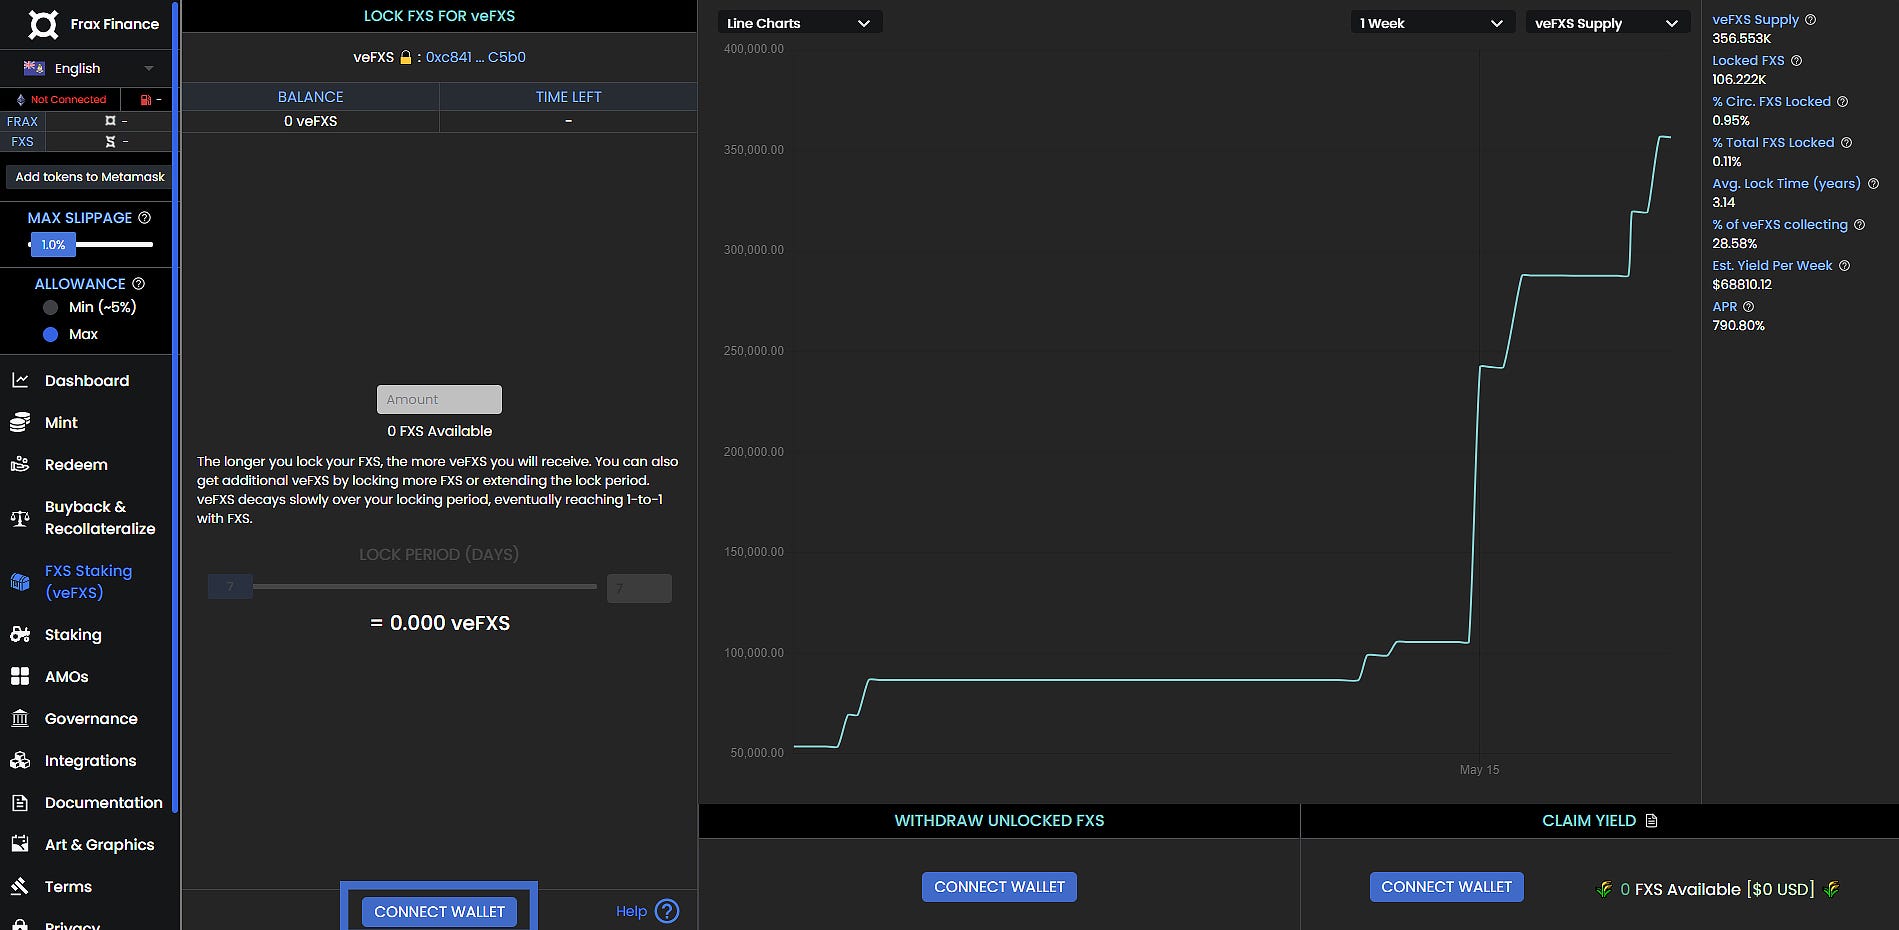Select the Min (~5%) allowance radio button
Screen dimensions: 1899x930
tap(51, 308)
